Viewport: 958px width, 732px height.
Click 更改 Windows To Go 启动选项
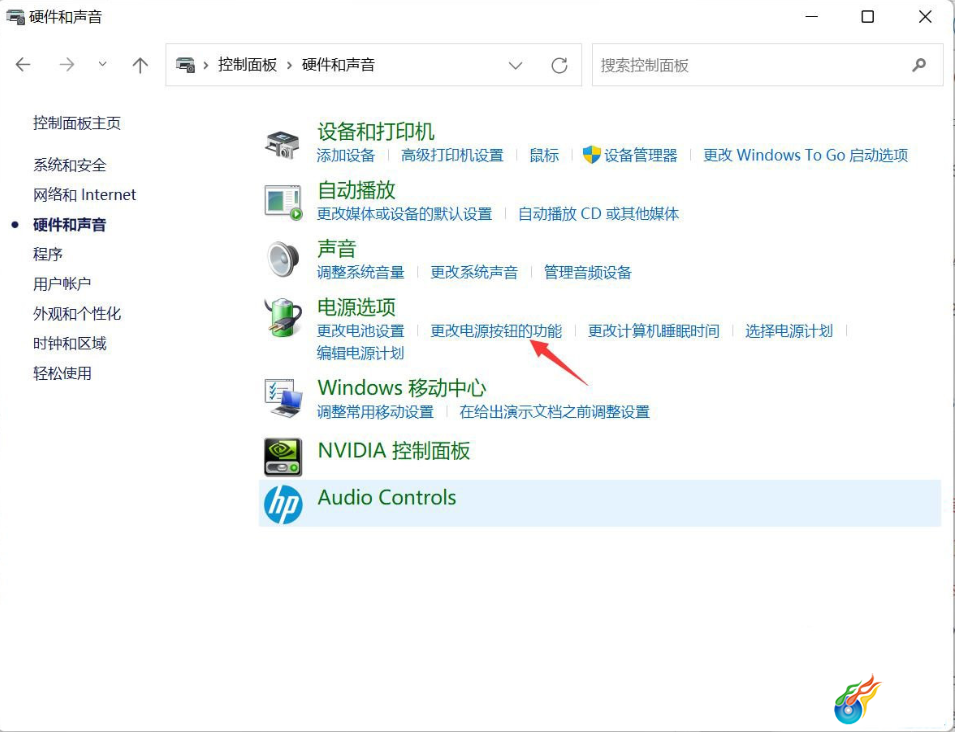point(805,155)
